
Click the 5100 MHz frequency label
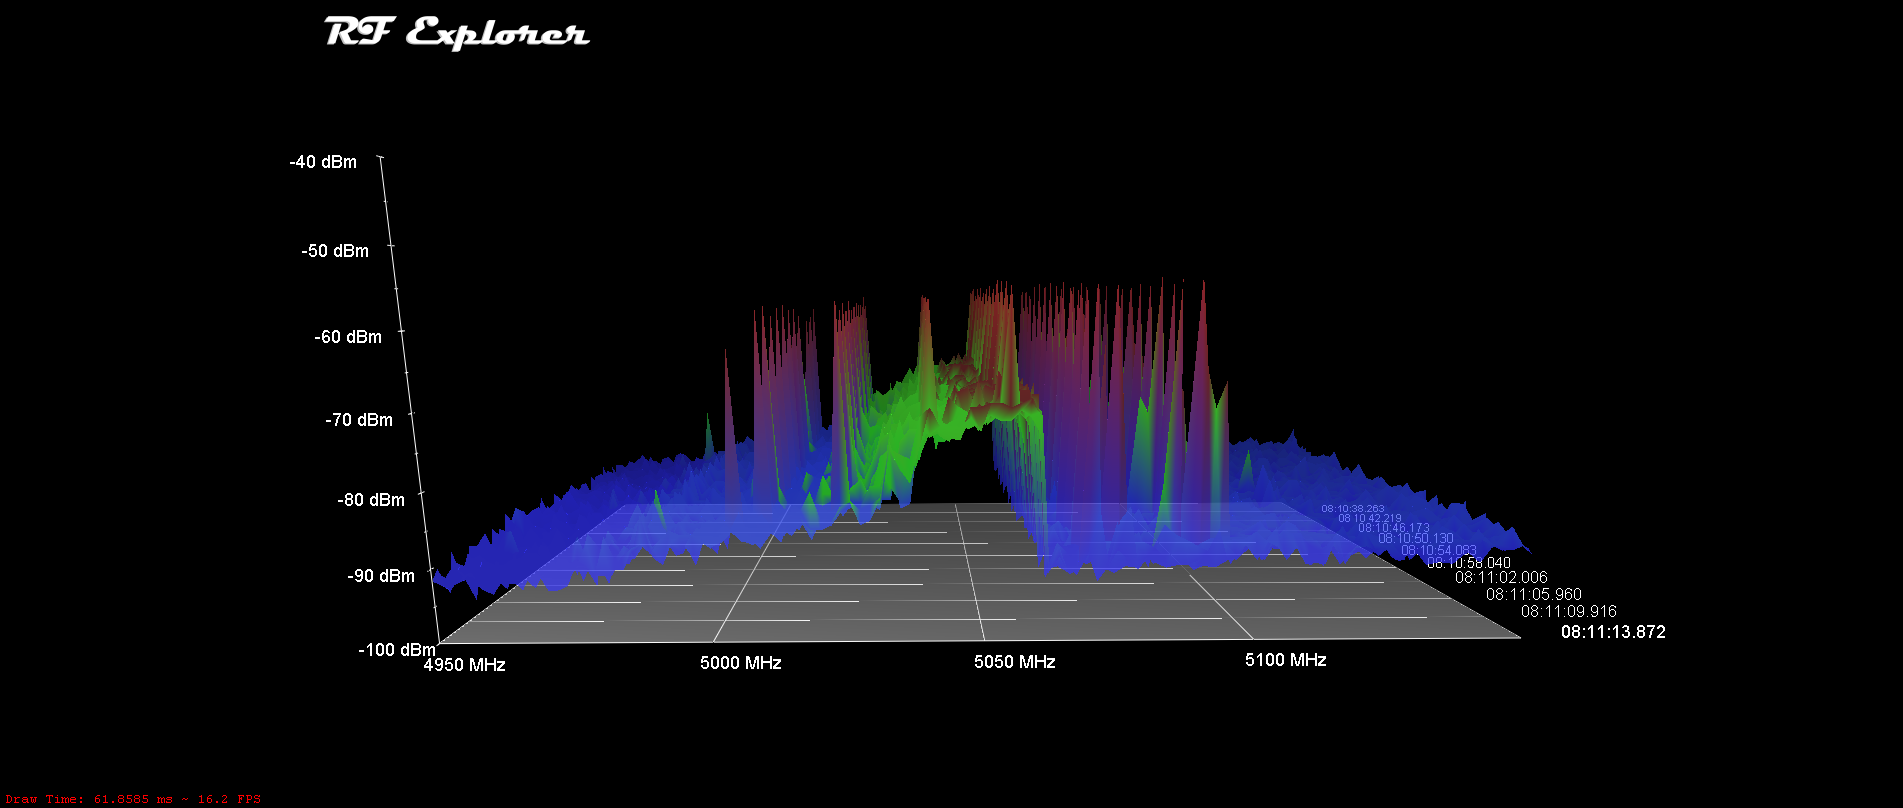[x=1286, y=660]
